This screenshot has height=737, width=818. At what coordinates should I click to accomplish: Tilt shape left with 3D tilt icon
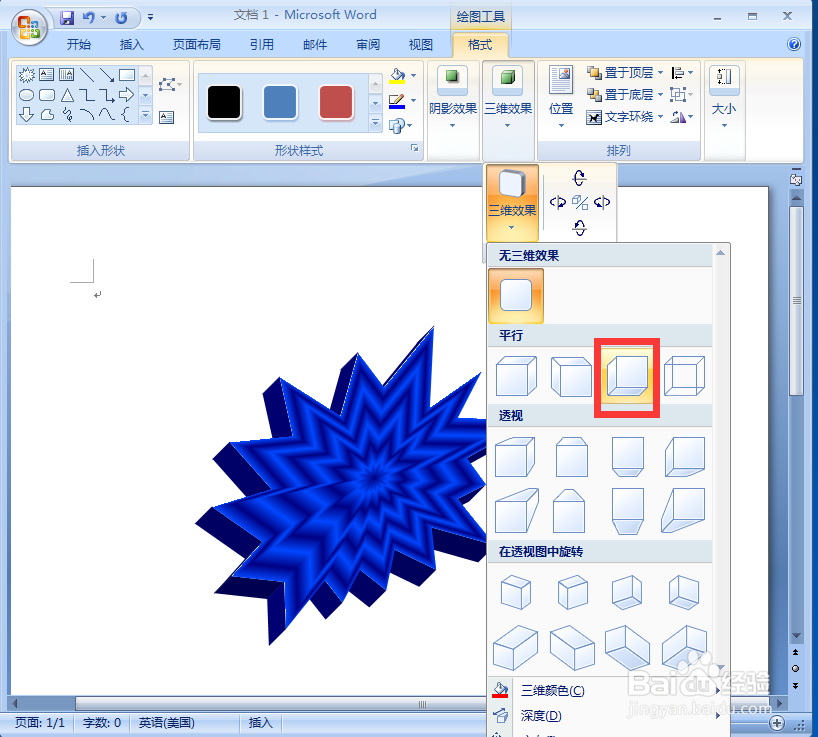(558, 202)
